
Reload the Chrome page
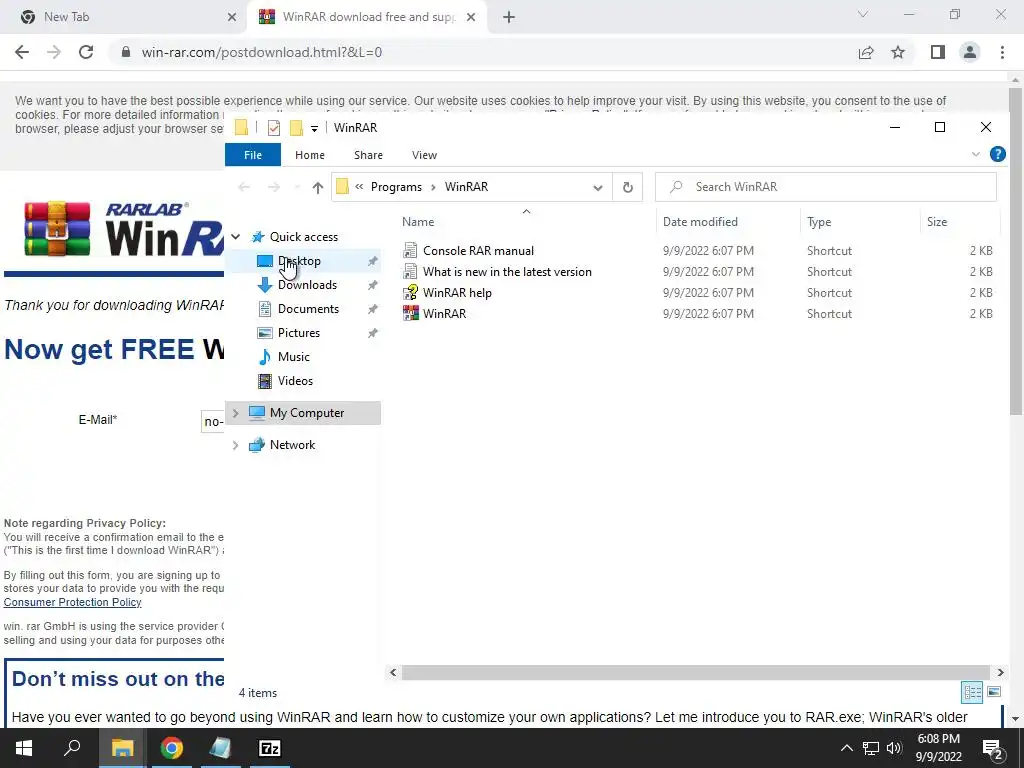[x=86, y=52]
